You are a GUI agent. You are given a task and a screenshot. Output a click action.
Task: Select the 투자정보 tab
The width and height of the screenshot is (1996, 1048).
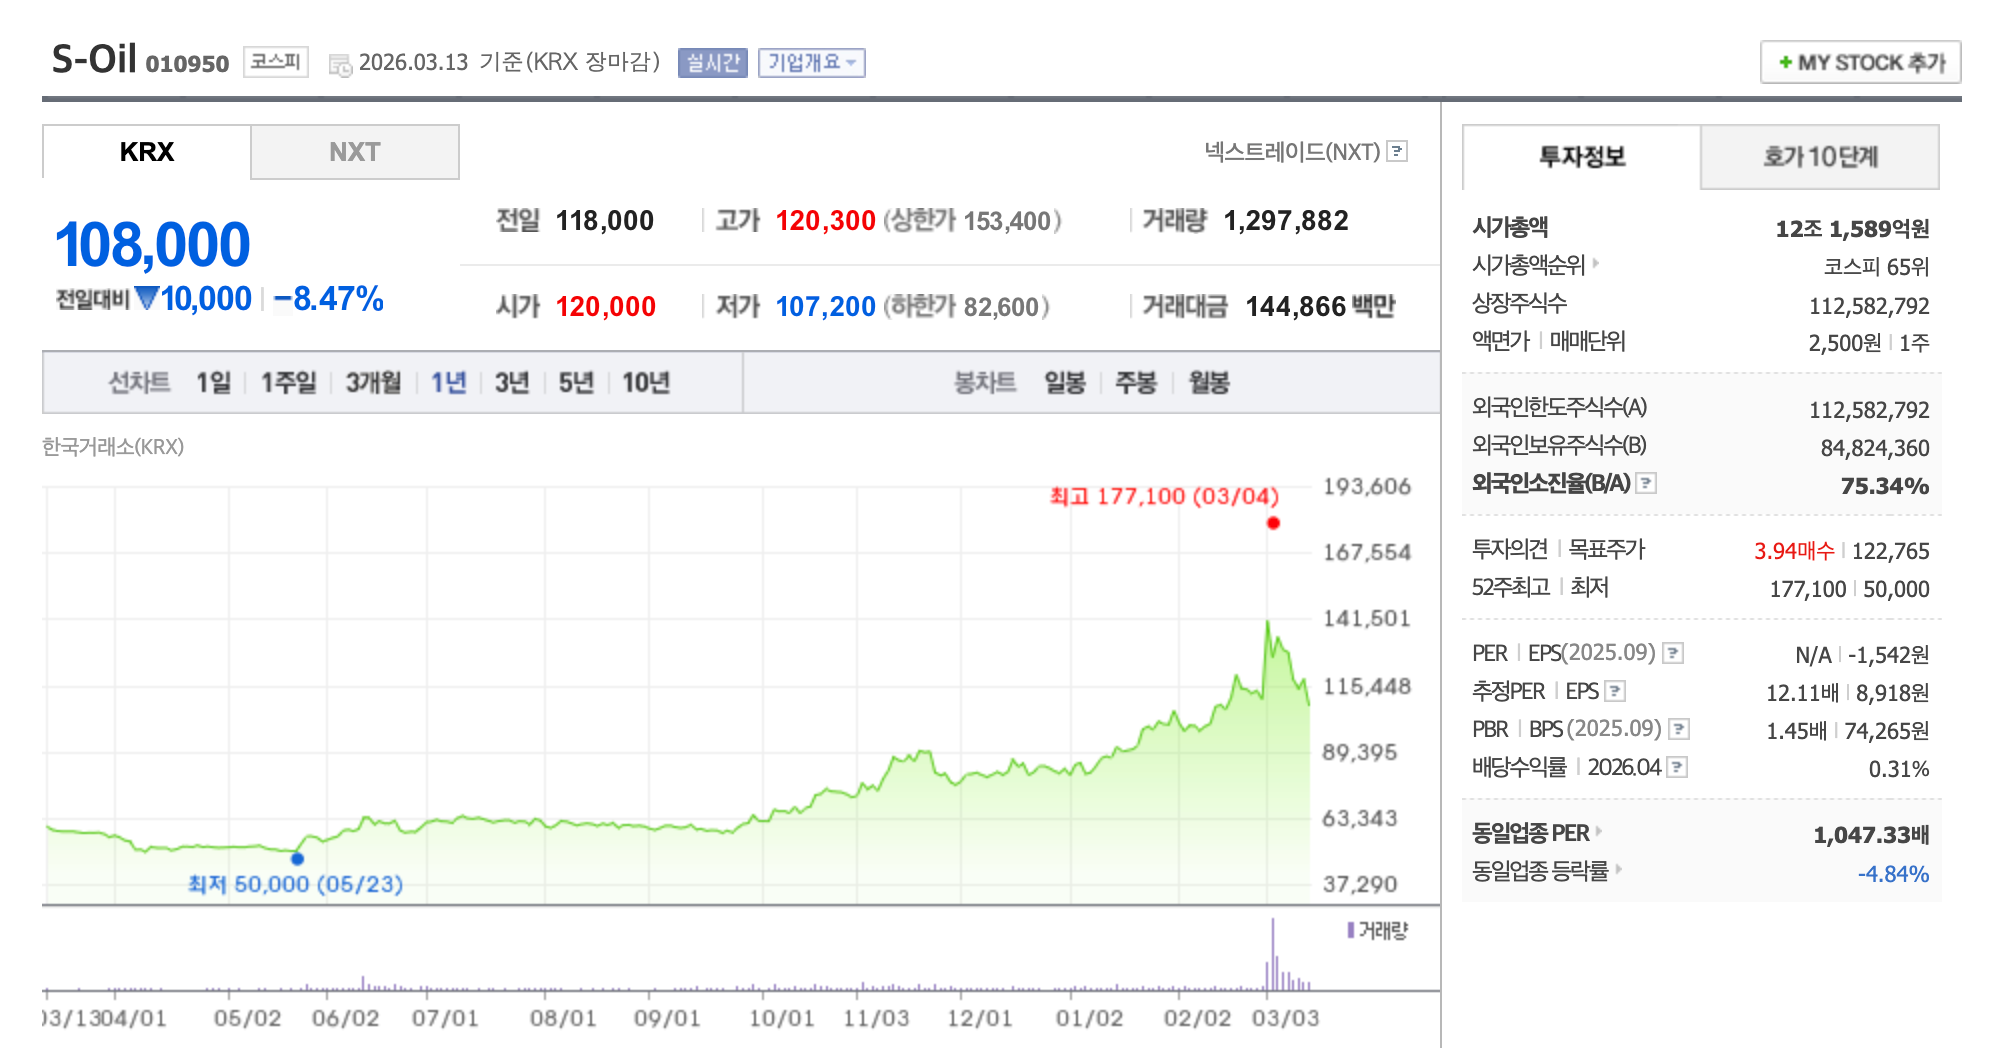(x=1582, y=157)
